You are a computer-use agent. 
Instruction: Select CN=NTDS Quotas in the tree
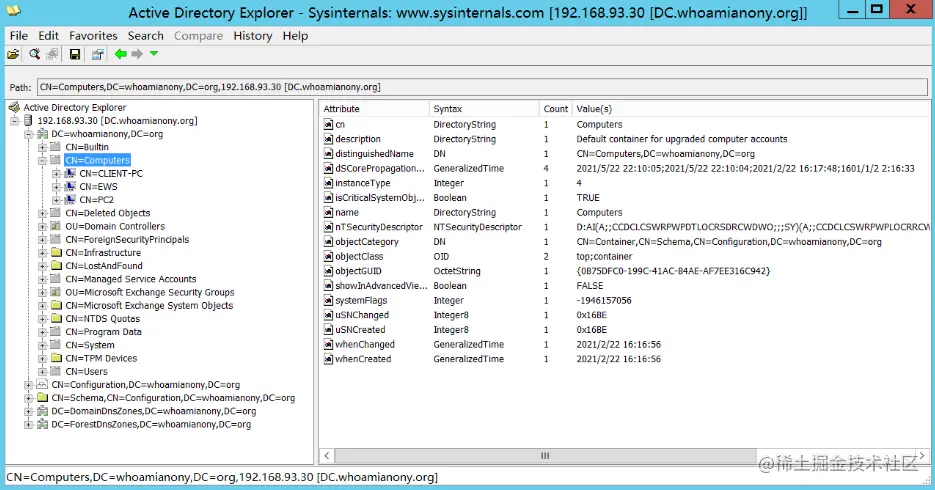click(x=103, y=319)
